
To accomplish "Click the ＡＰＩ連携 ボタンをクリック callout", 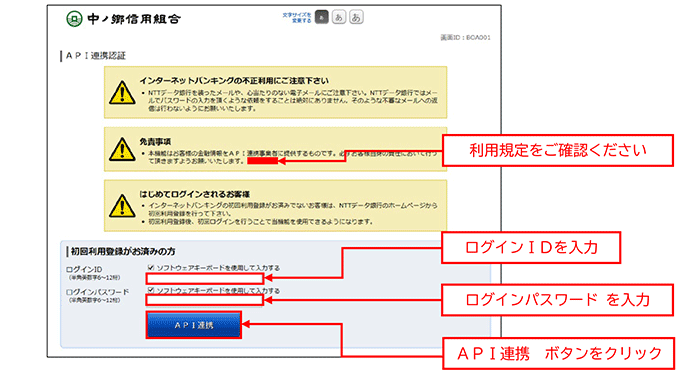I will (559, 354).
